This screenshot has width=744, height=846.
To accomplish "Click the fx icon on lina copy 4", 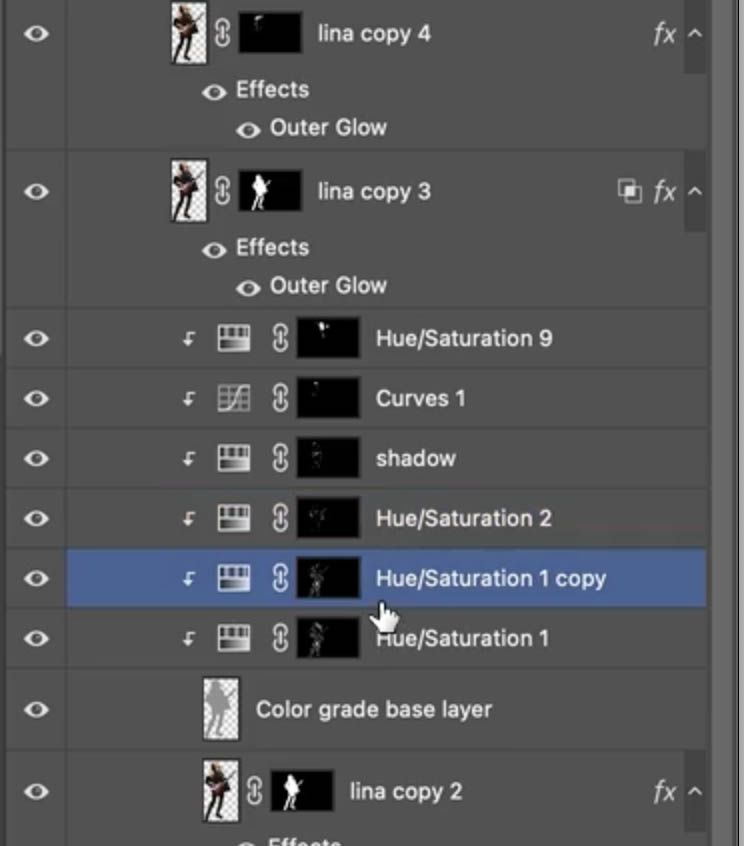I will (x=663, y=33).
